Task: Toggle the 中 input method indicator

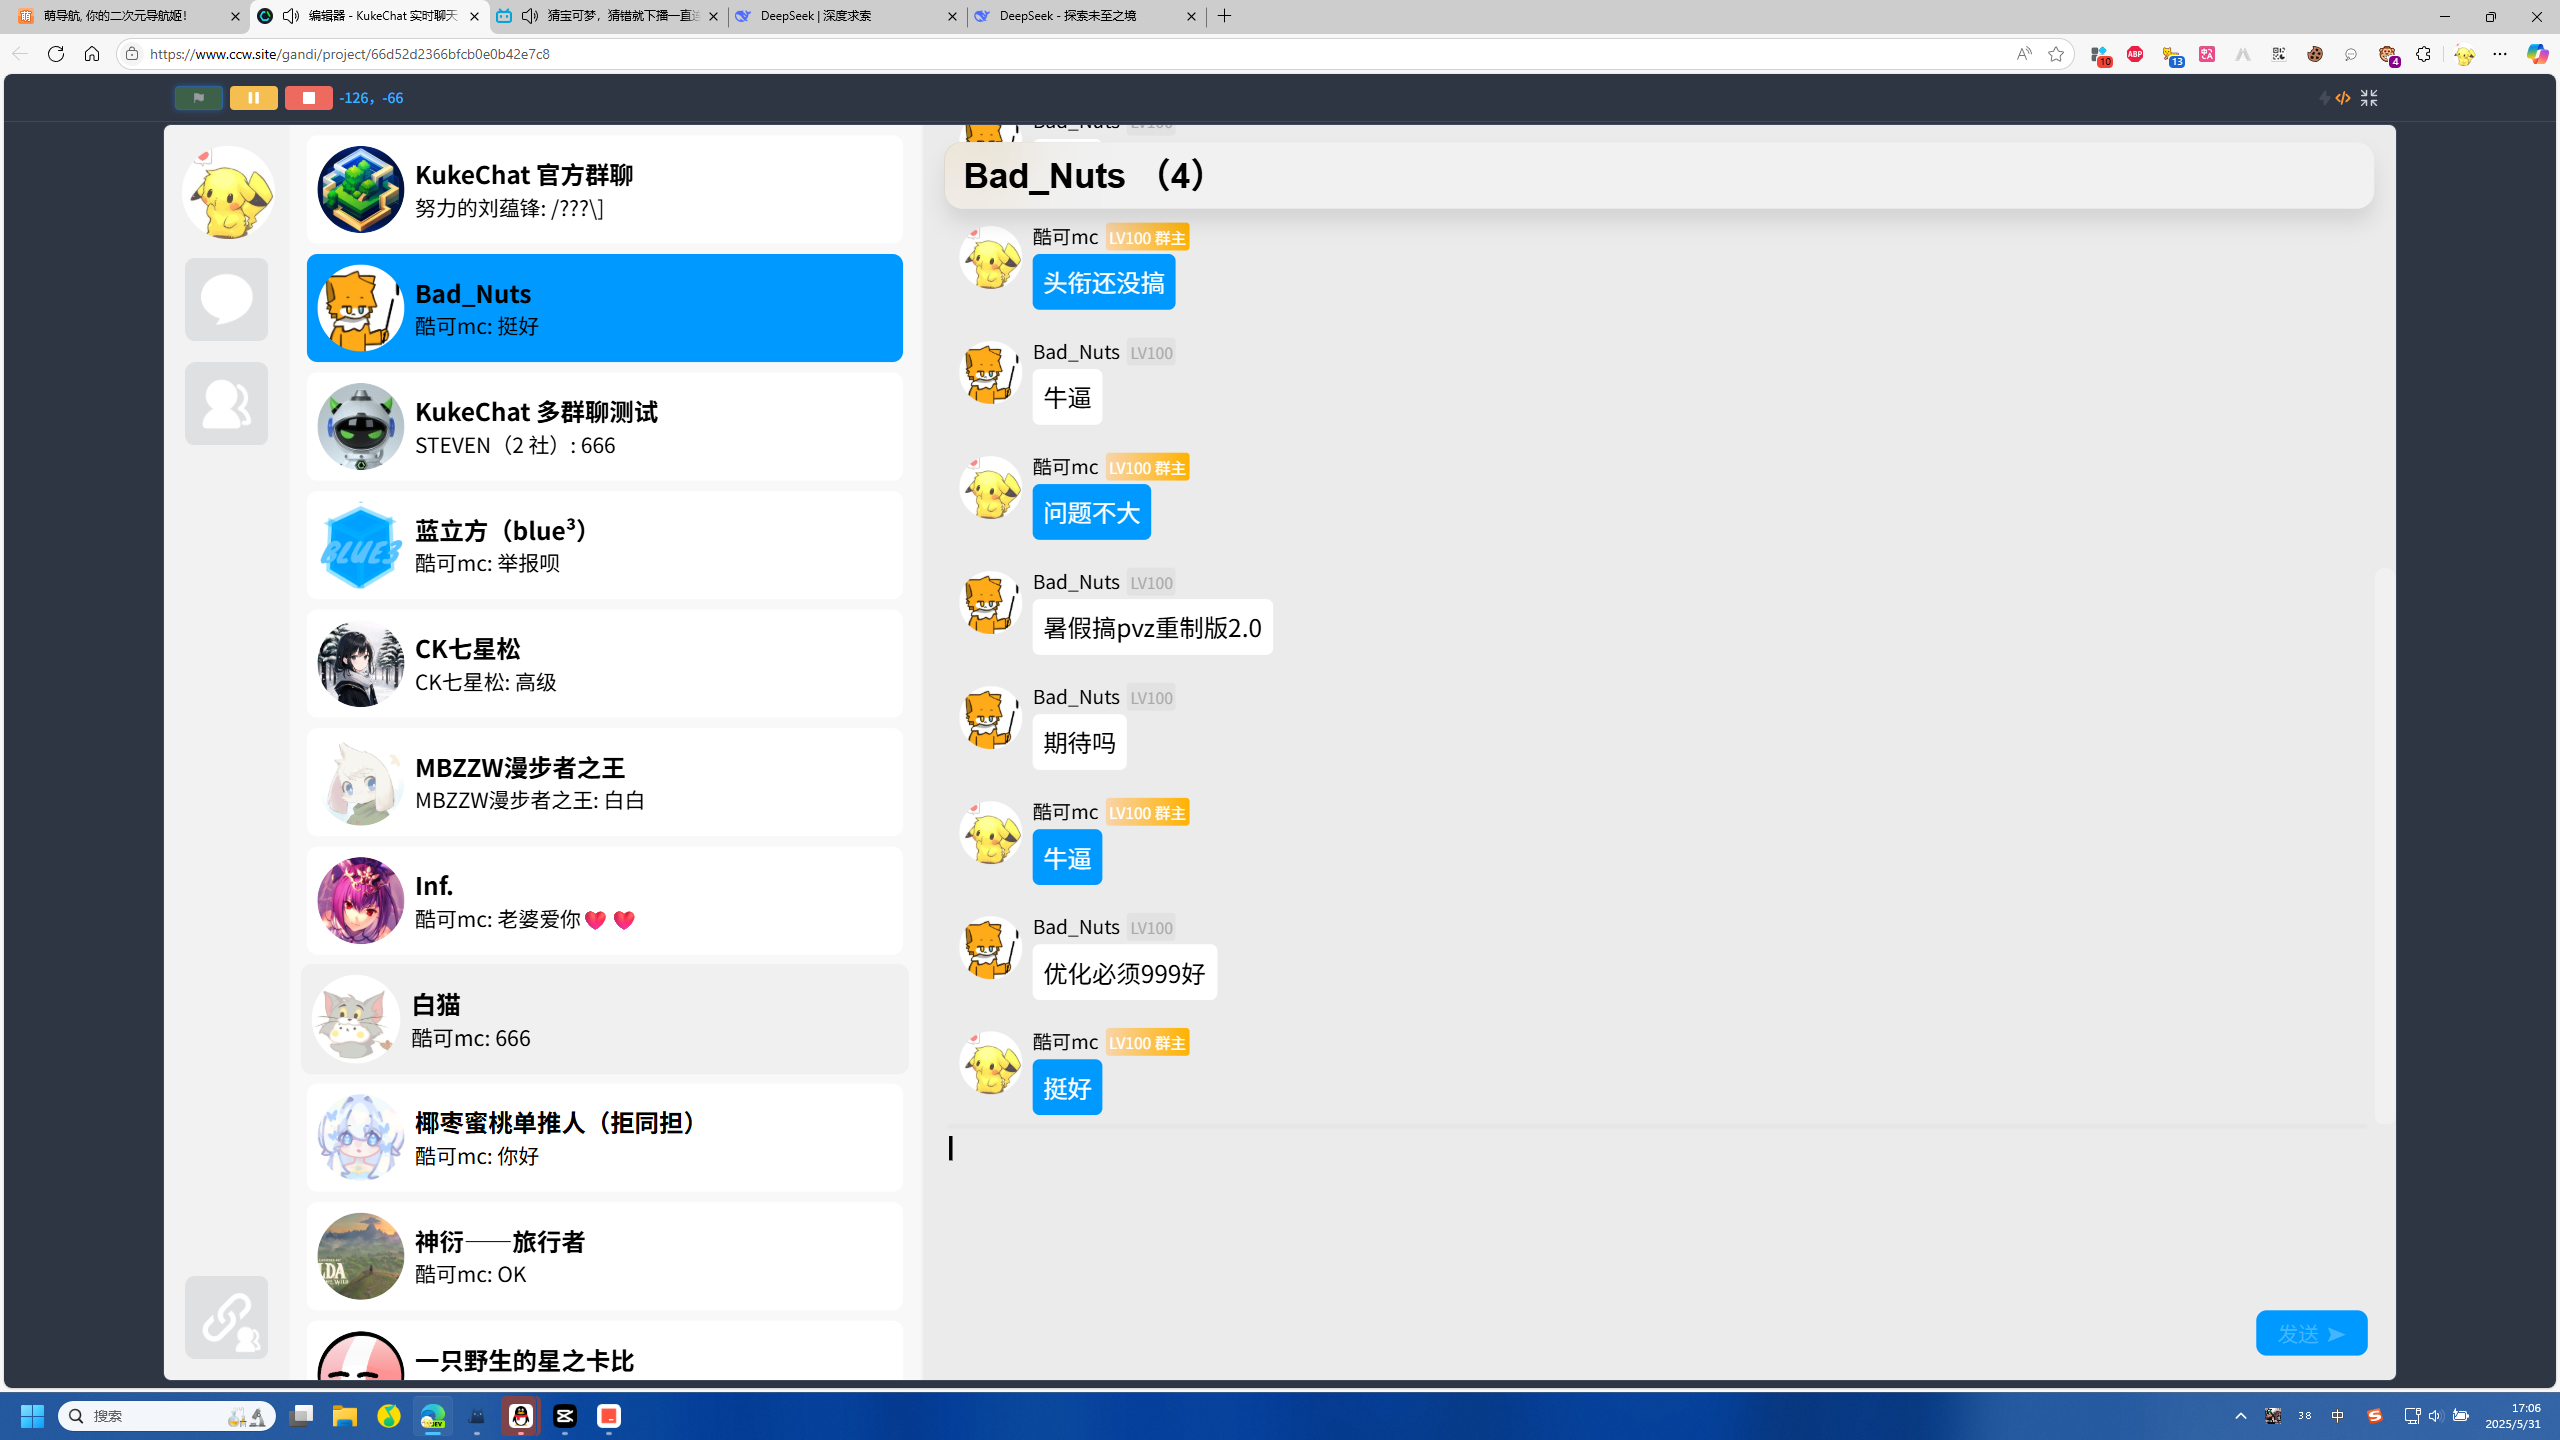Action: click(2338, 1416)
